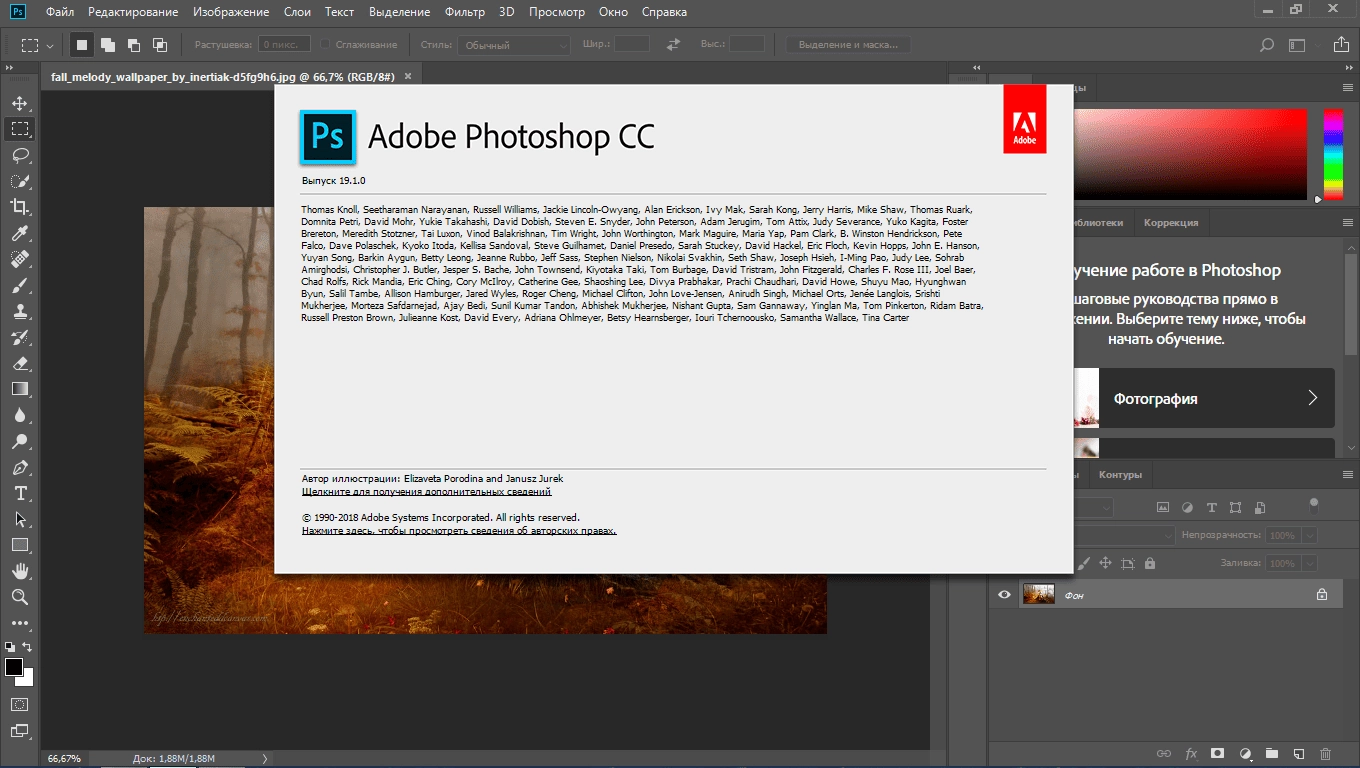The image size is (1360, 768).
Task: Toggle Lock All padlock in Layers panel
Action: [x=1150, y=563]
